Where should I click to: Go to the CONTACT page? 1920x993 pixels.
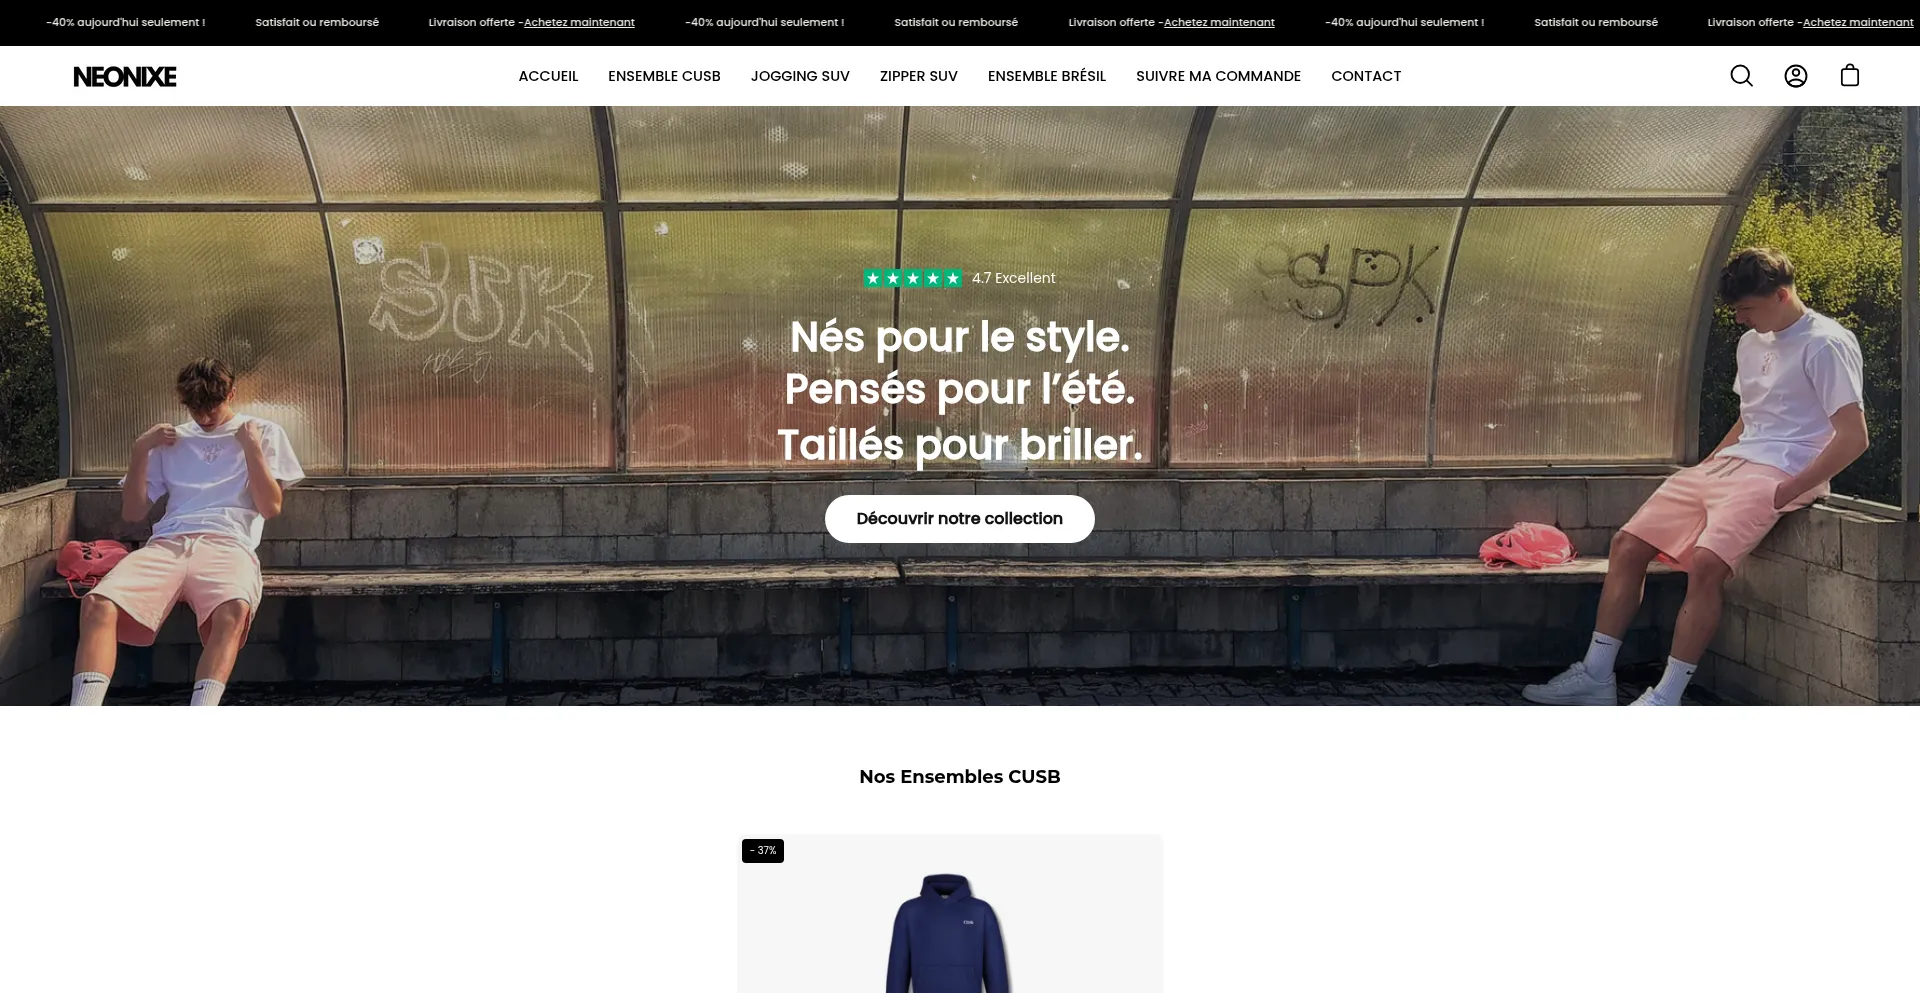[1366, 76]
